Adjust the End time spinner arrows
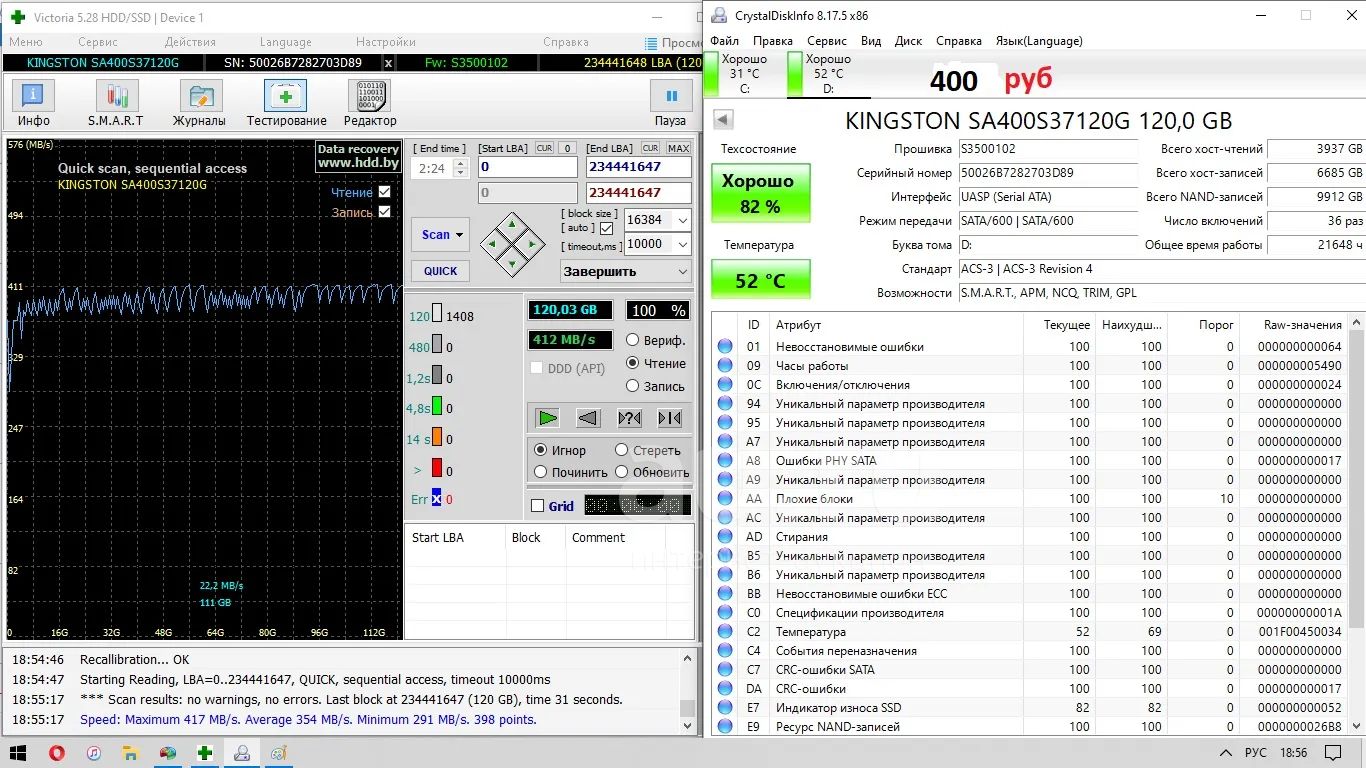 click(460, 169)
